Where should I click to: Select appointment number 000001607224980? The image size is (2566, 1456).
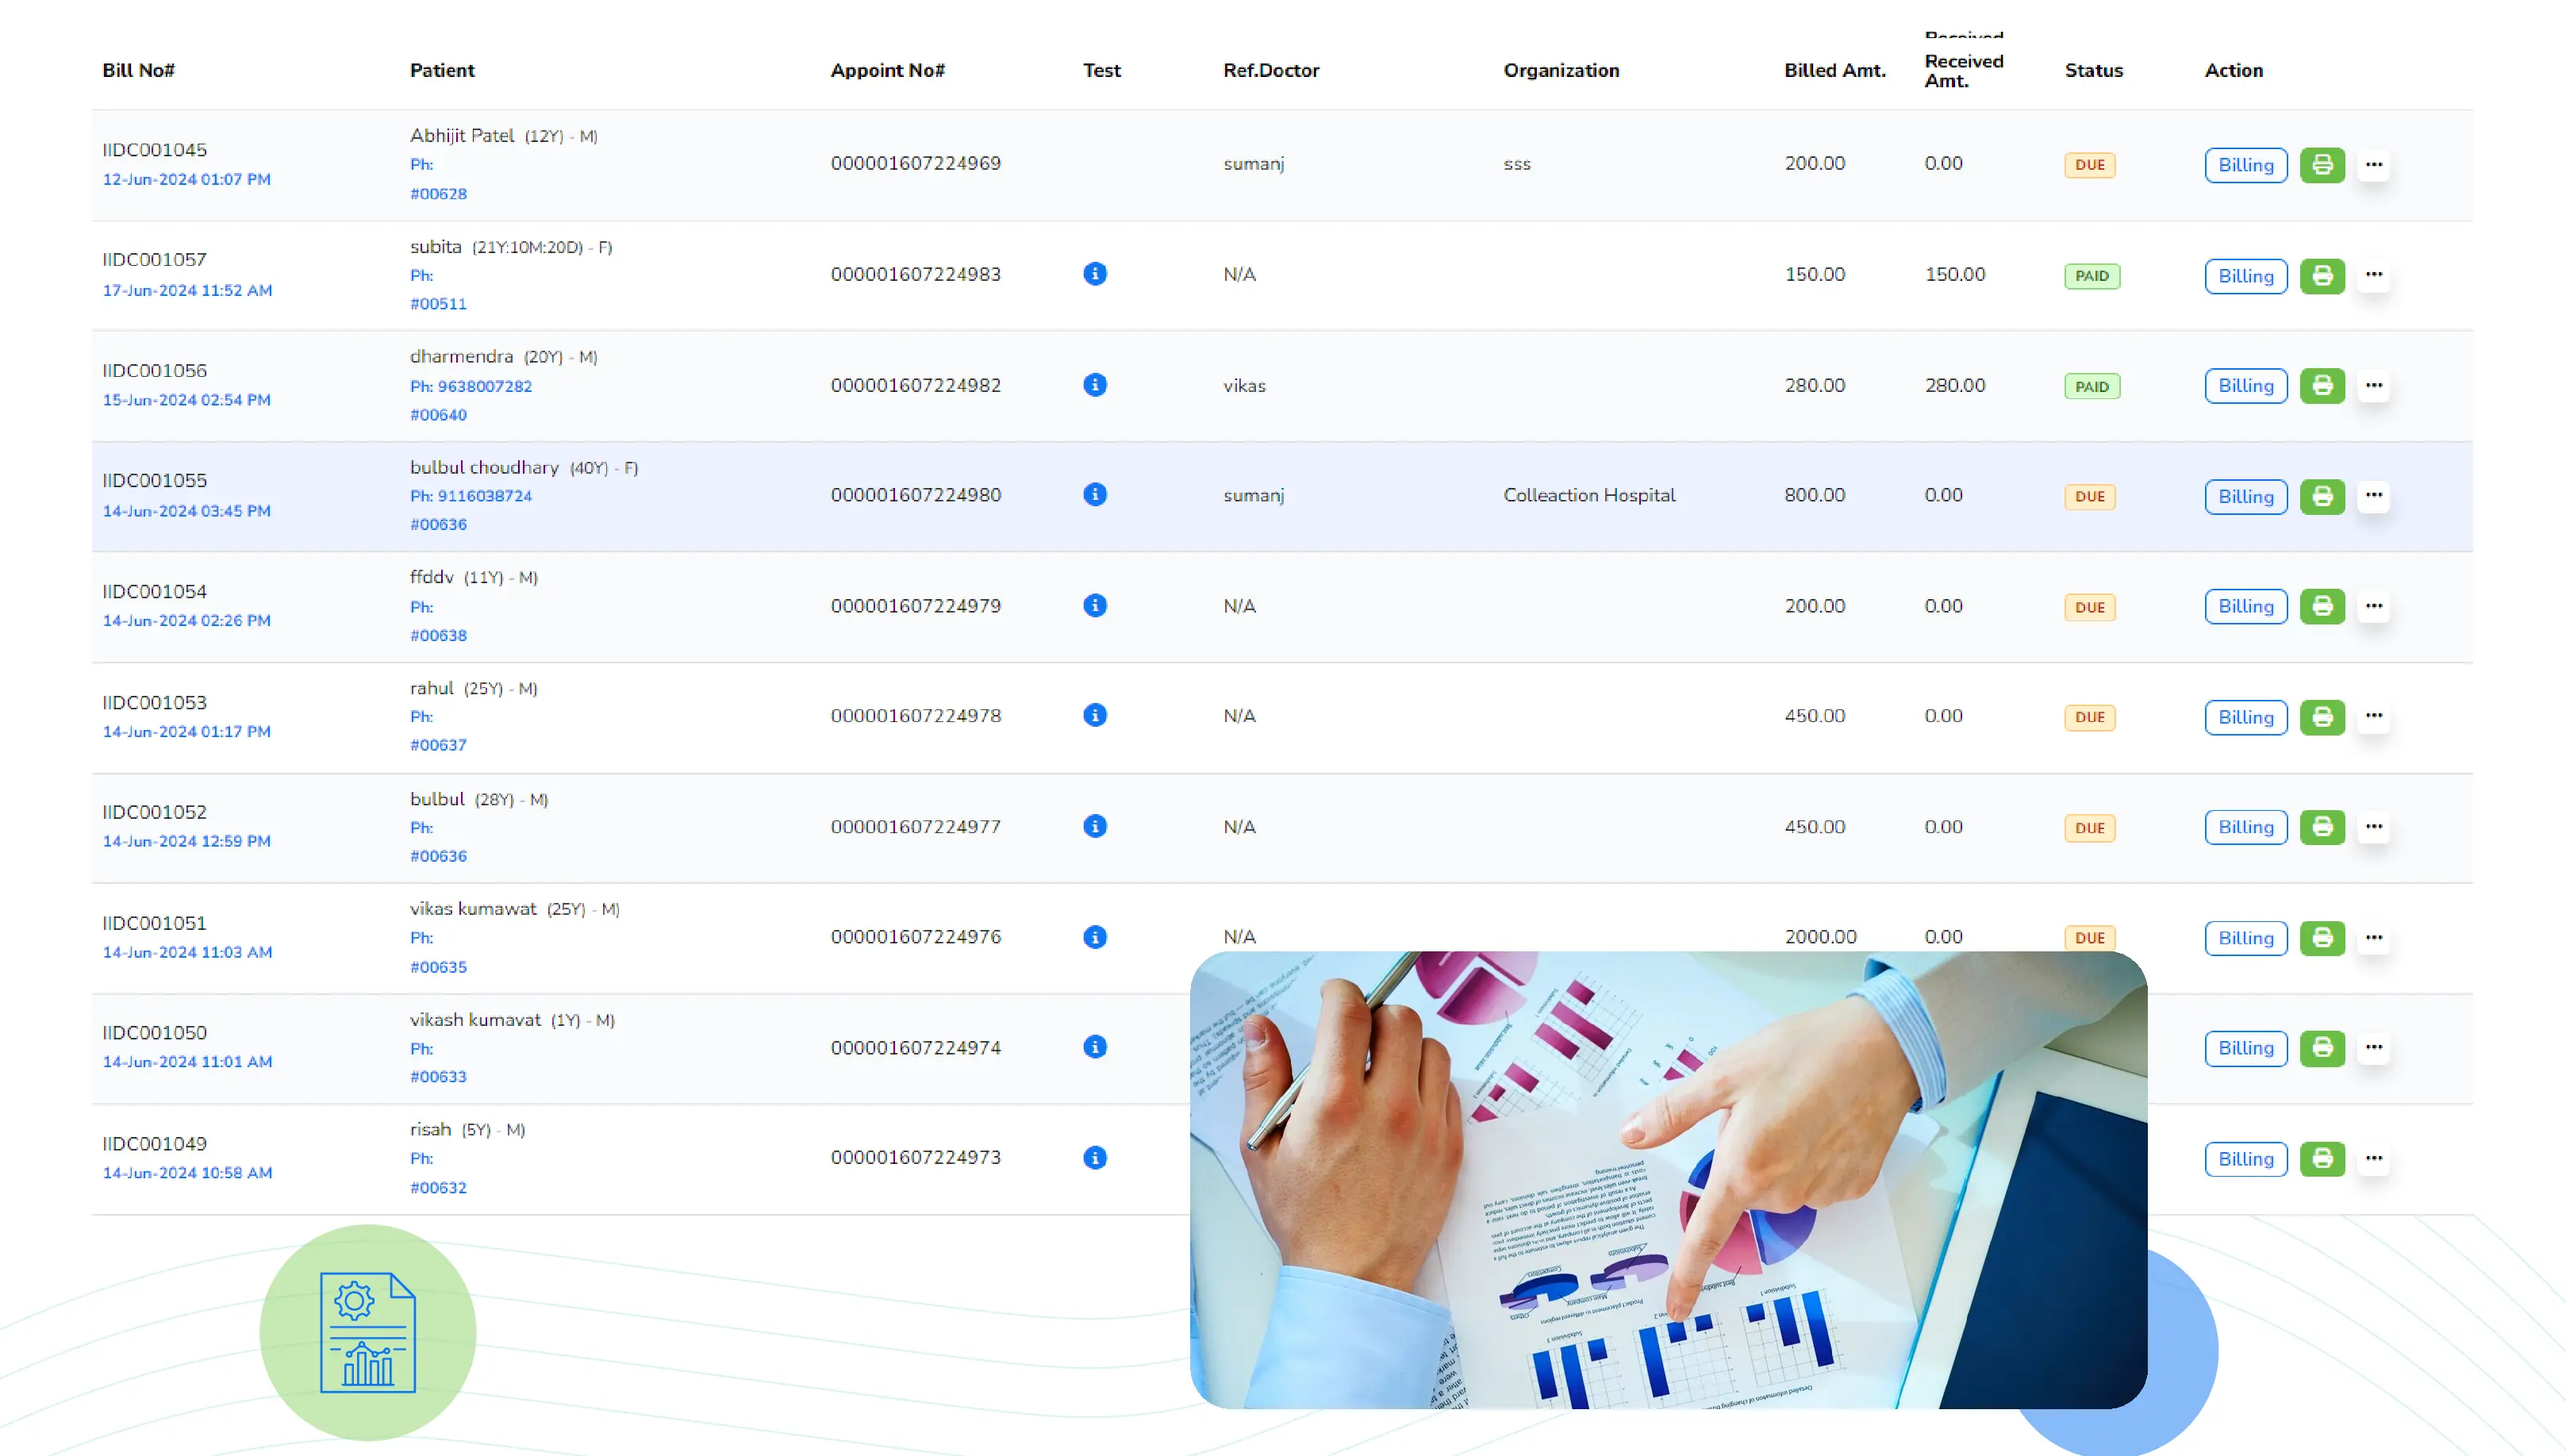point(916,495)
